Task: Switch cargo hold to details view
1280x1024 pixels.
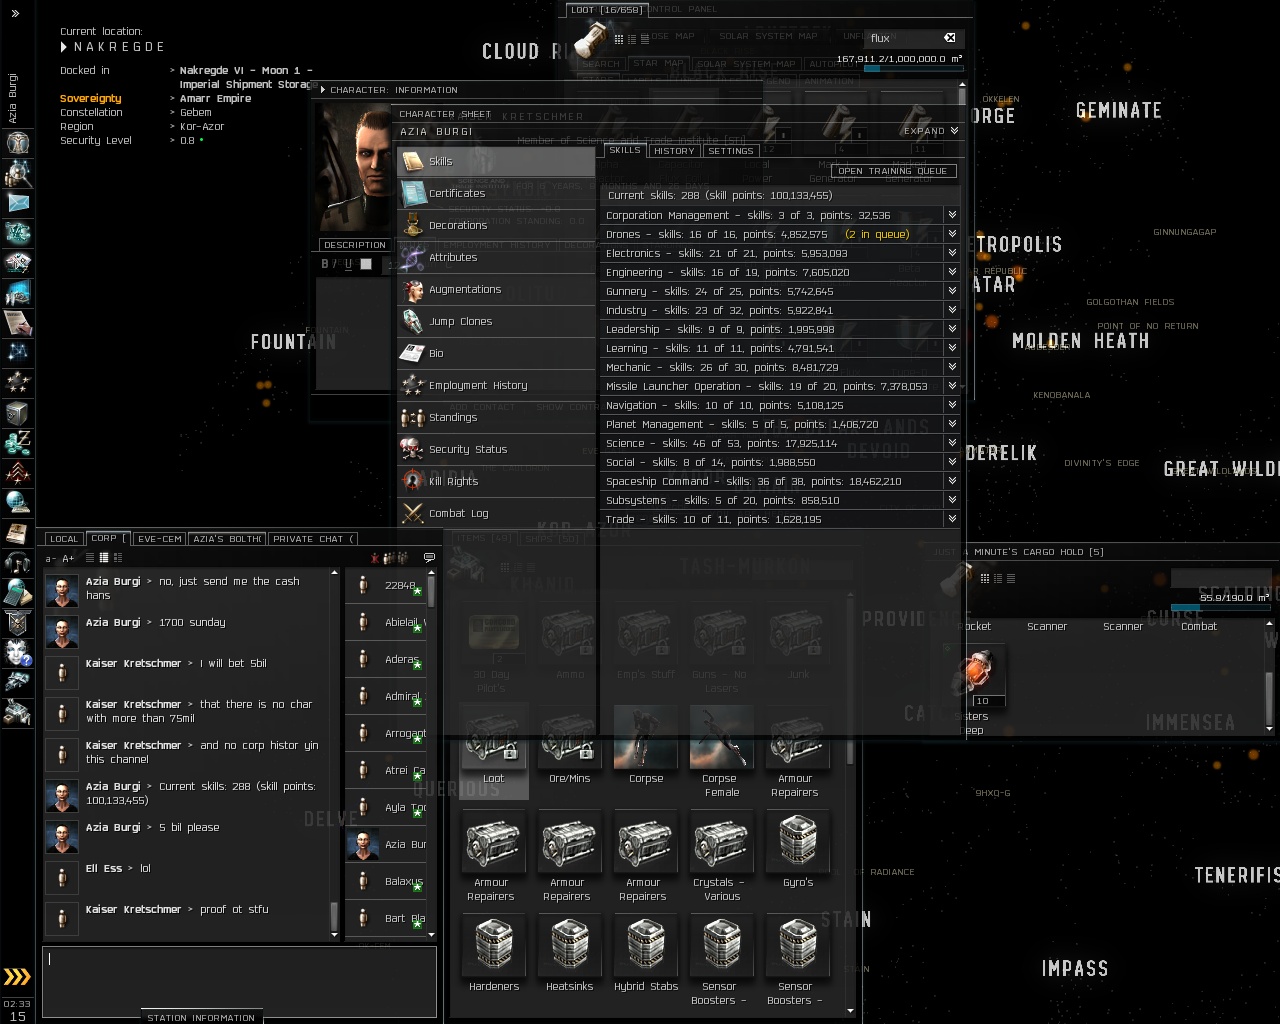Action: pyautogui.click(x=998, y=578)
